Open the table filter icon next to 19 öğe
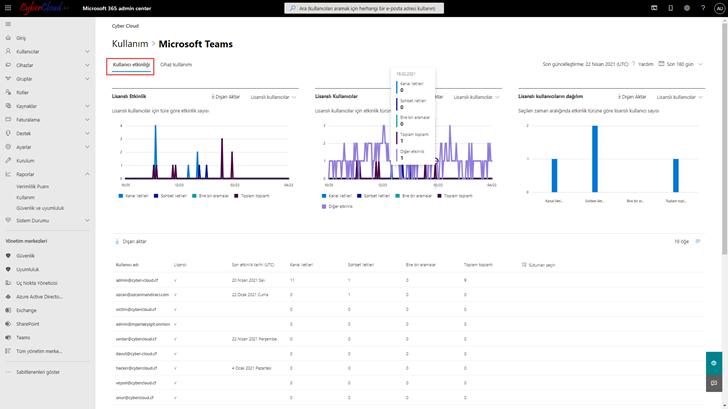728x409 pixels. [698, 241]
